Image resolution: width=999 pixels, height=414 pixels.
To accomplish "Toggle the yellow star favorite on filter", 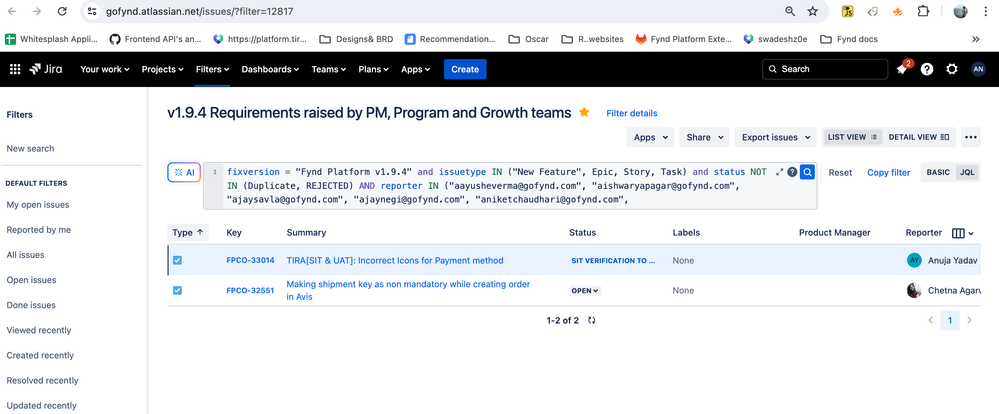I will 584,113.
